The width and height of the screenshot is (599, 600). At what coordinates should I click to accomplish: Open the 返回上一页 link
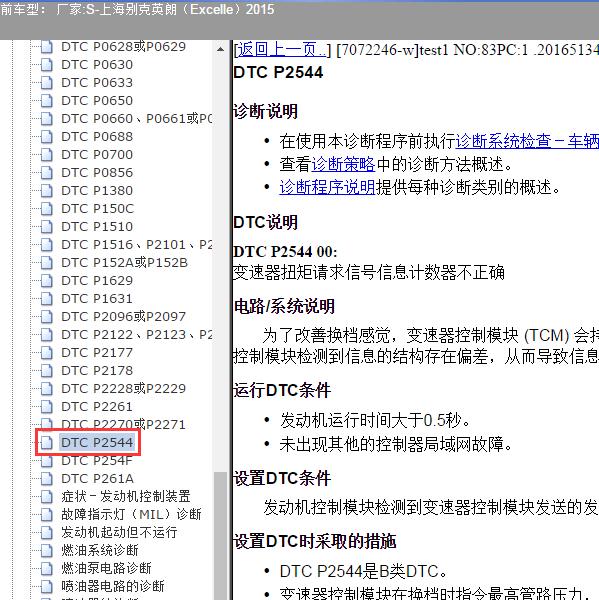282,50
